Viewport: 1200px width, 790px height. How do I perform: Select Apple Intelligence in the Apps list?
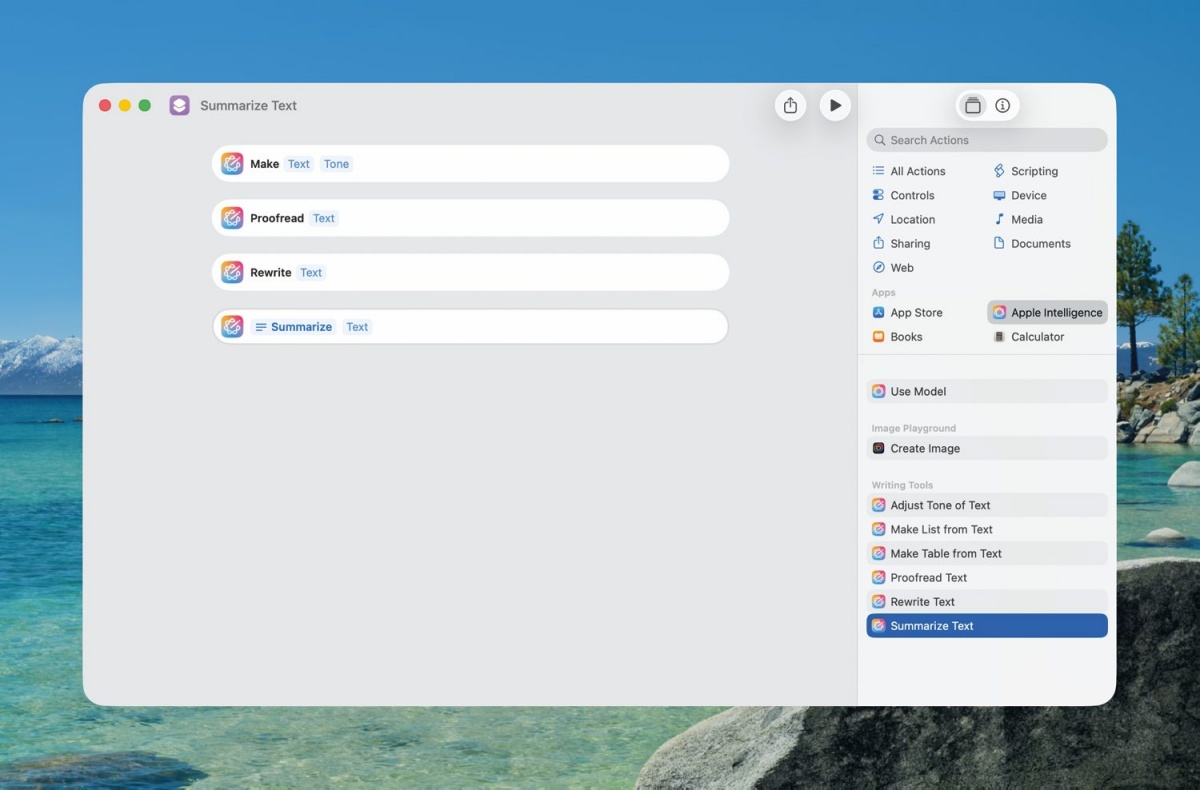click(1047, 312)
